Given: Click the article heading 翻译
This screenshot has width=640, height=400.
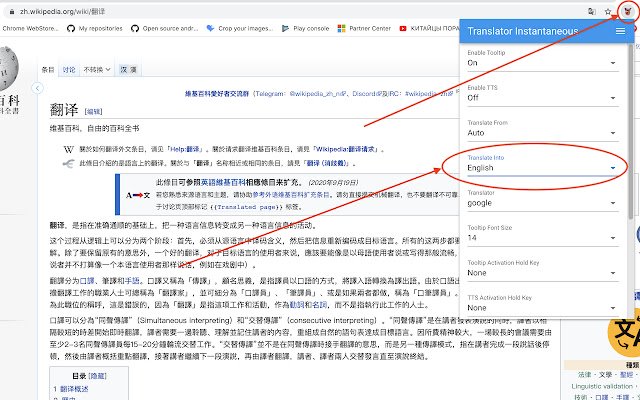Looking at the screenshot, I should 64,110.
